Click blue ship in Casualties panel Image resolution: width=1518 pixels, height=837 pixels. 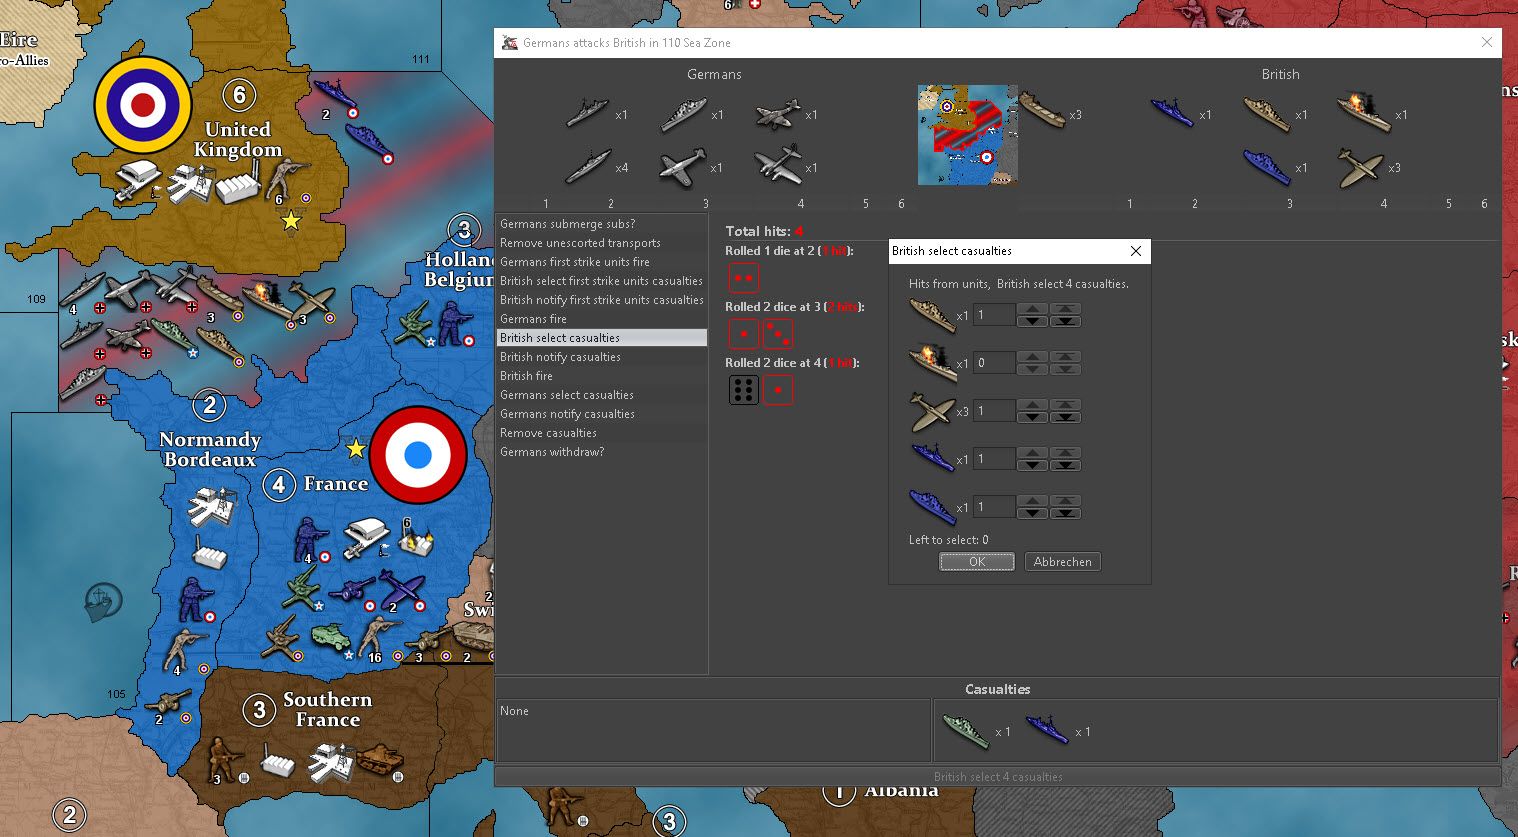coord(1047,731)
